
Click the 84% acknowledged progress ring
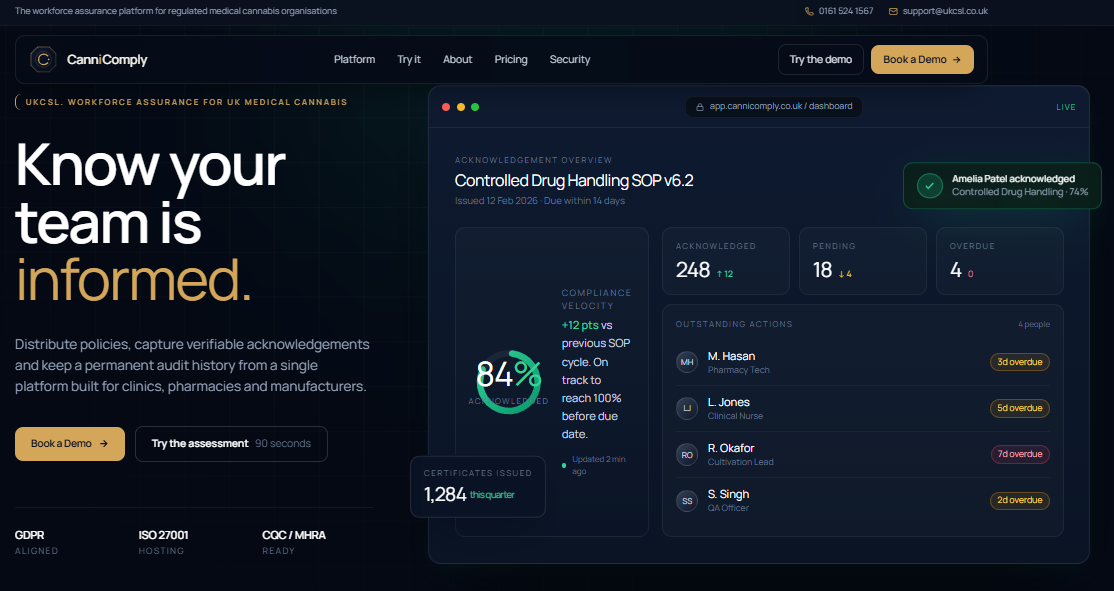tap(509, 382)
